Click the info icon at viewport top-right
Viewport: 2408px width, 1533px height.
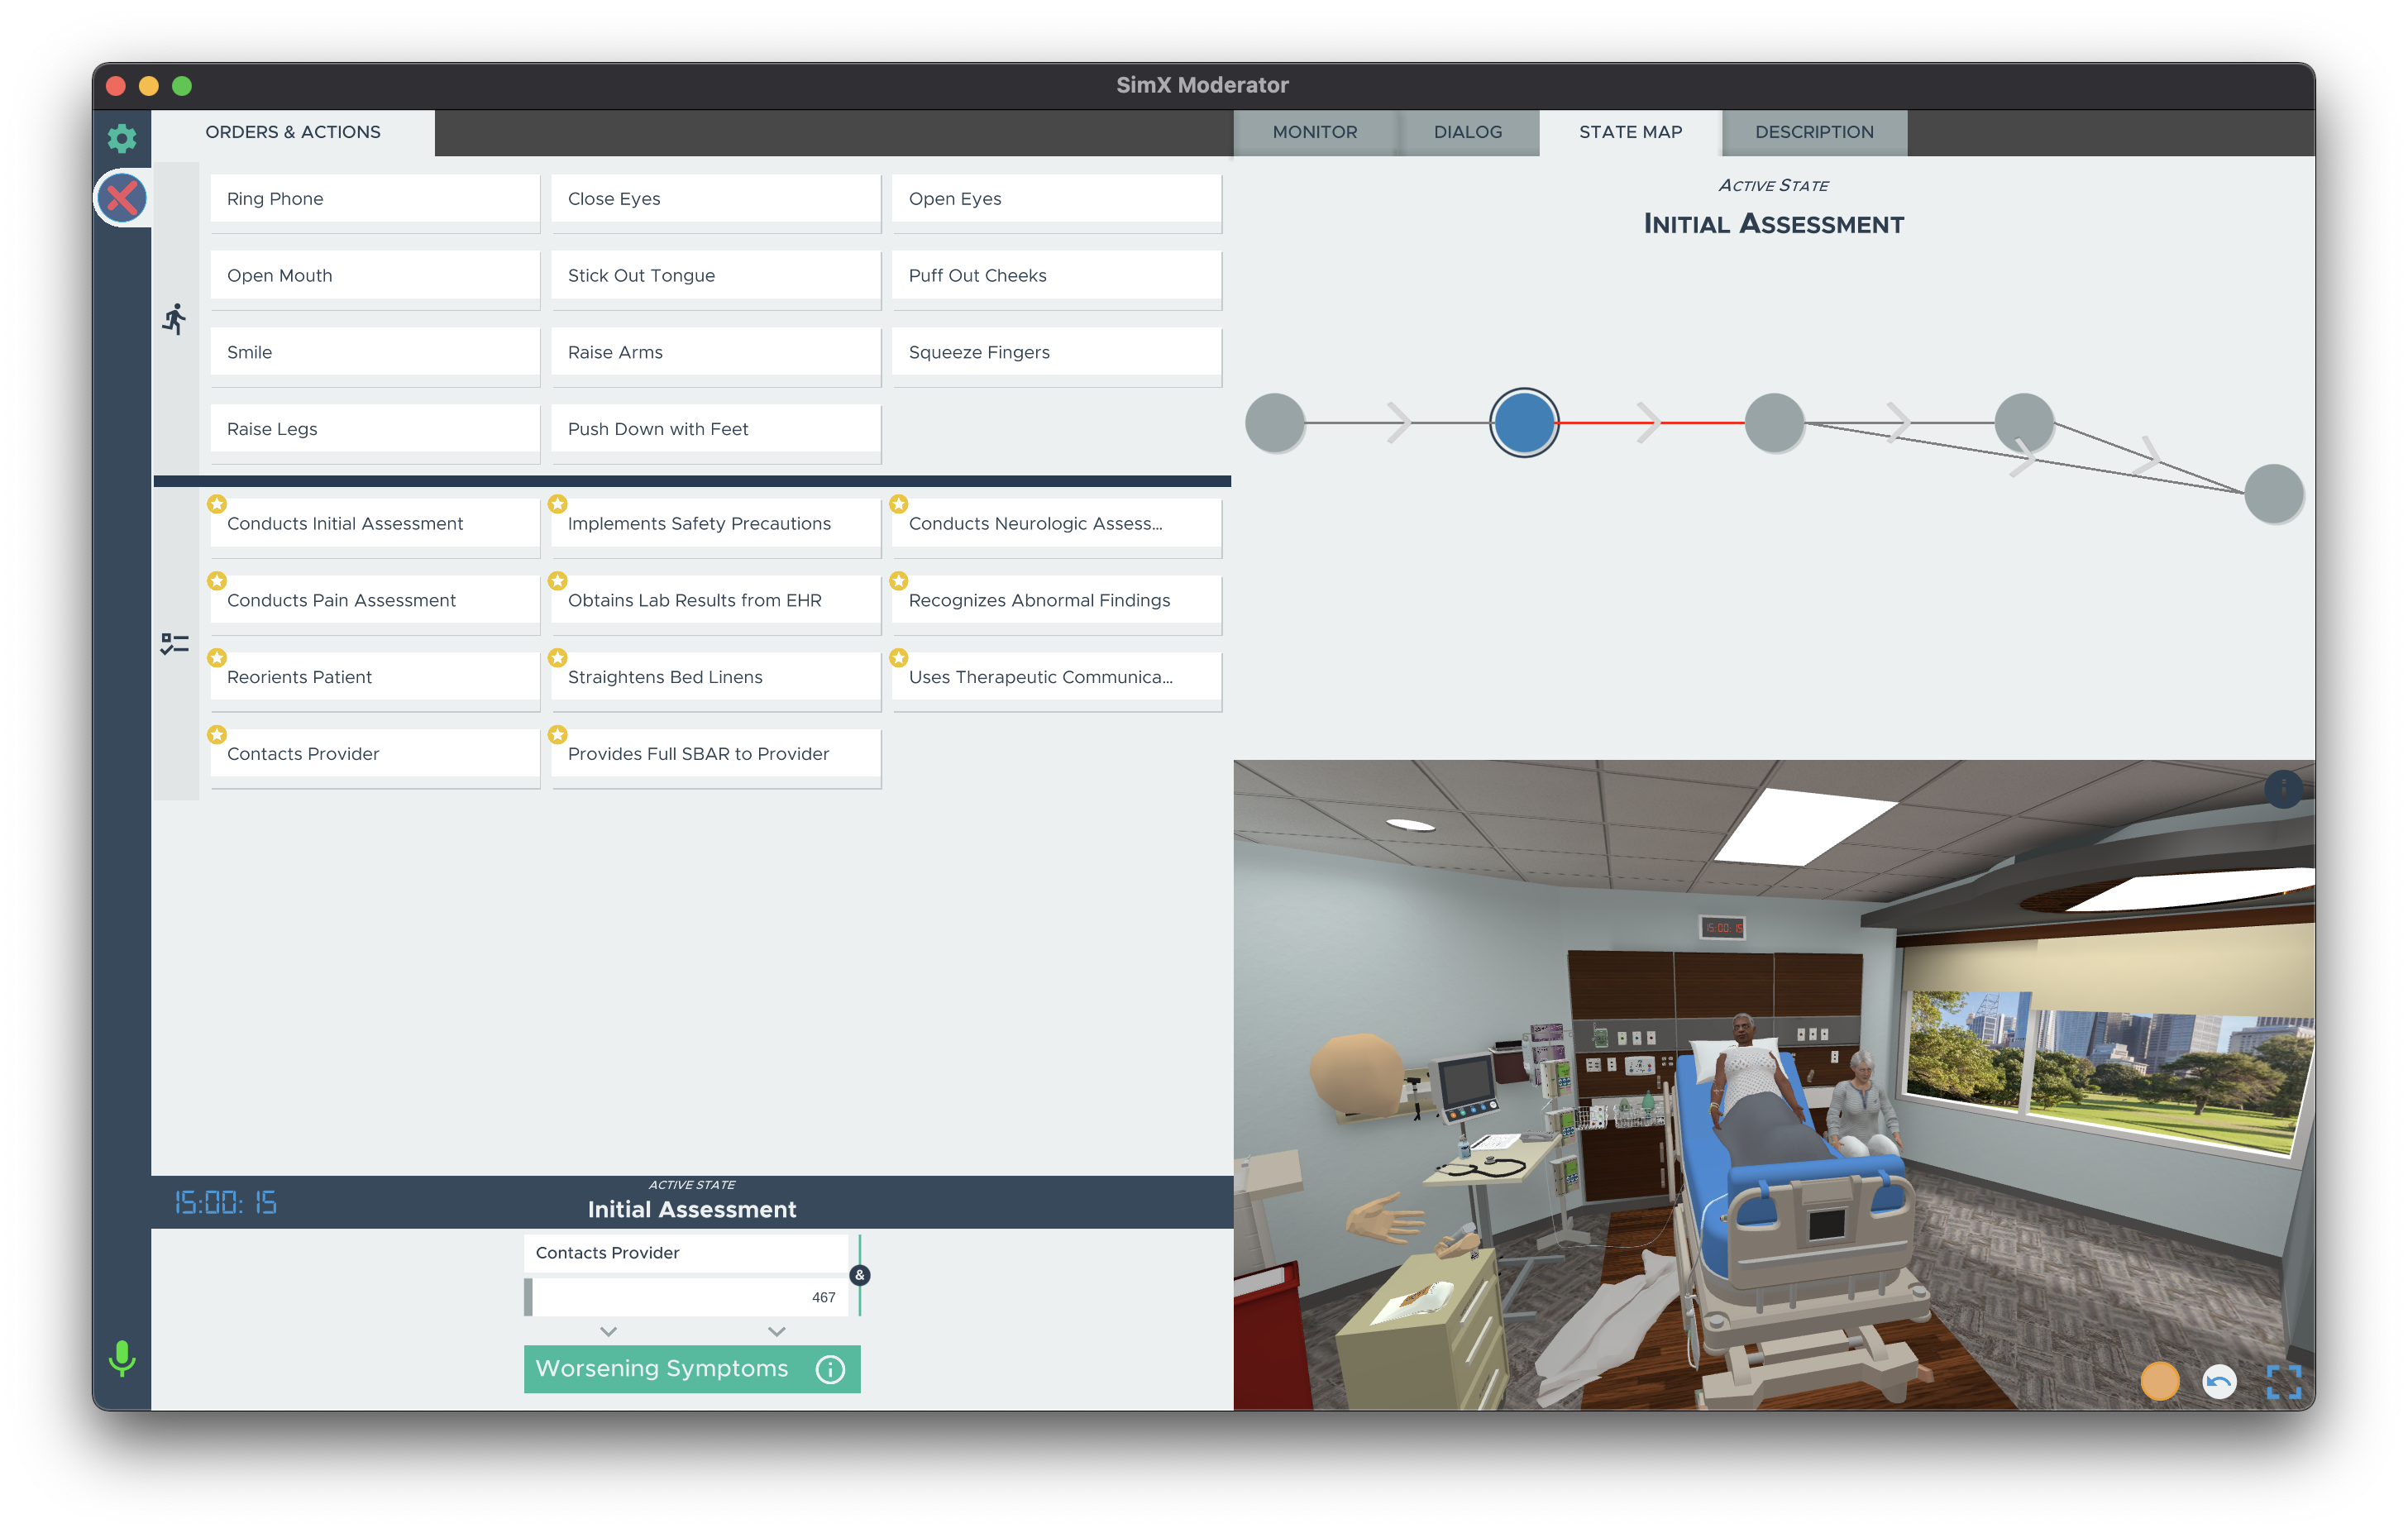pyautogui.click(x=2283, y=789)
